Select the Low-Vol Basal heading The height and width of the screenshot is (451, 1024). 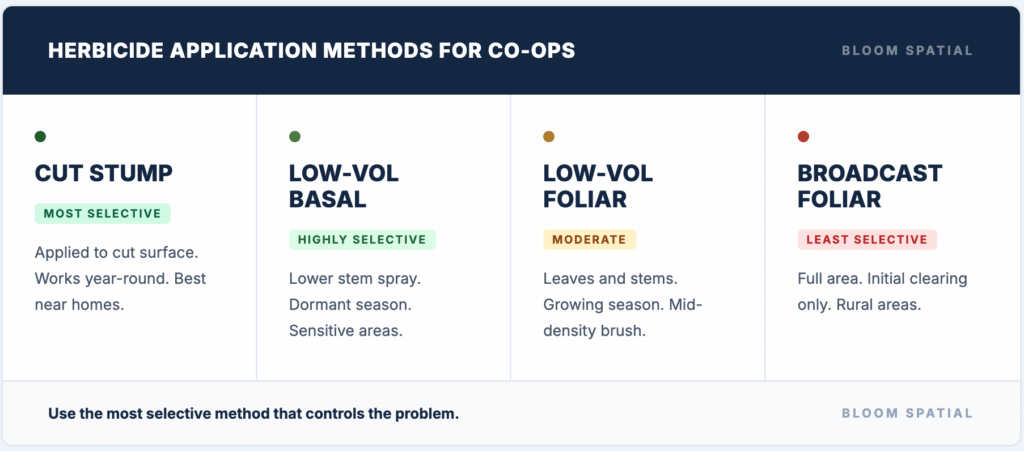(x=344, y=186)
